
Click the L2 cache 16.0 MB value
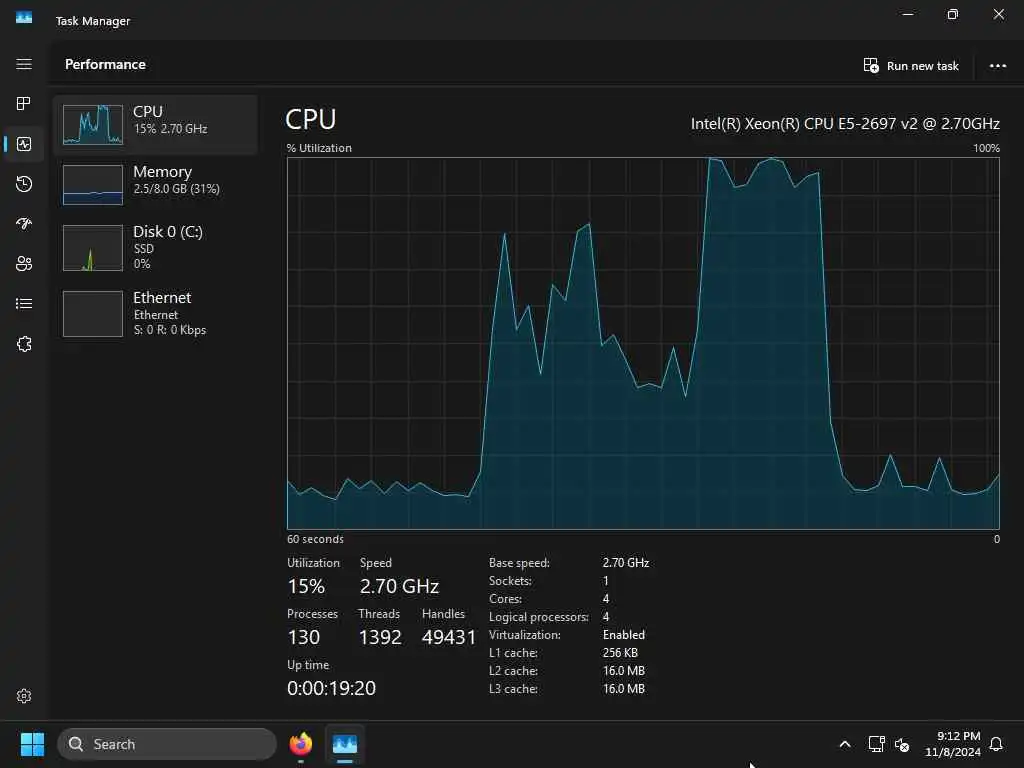pyautogui.click(x=624, y=671)
